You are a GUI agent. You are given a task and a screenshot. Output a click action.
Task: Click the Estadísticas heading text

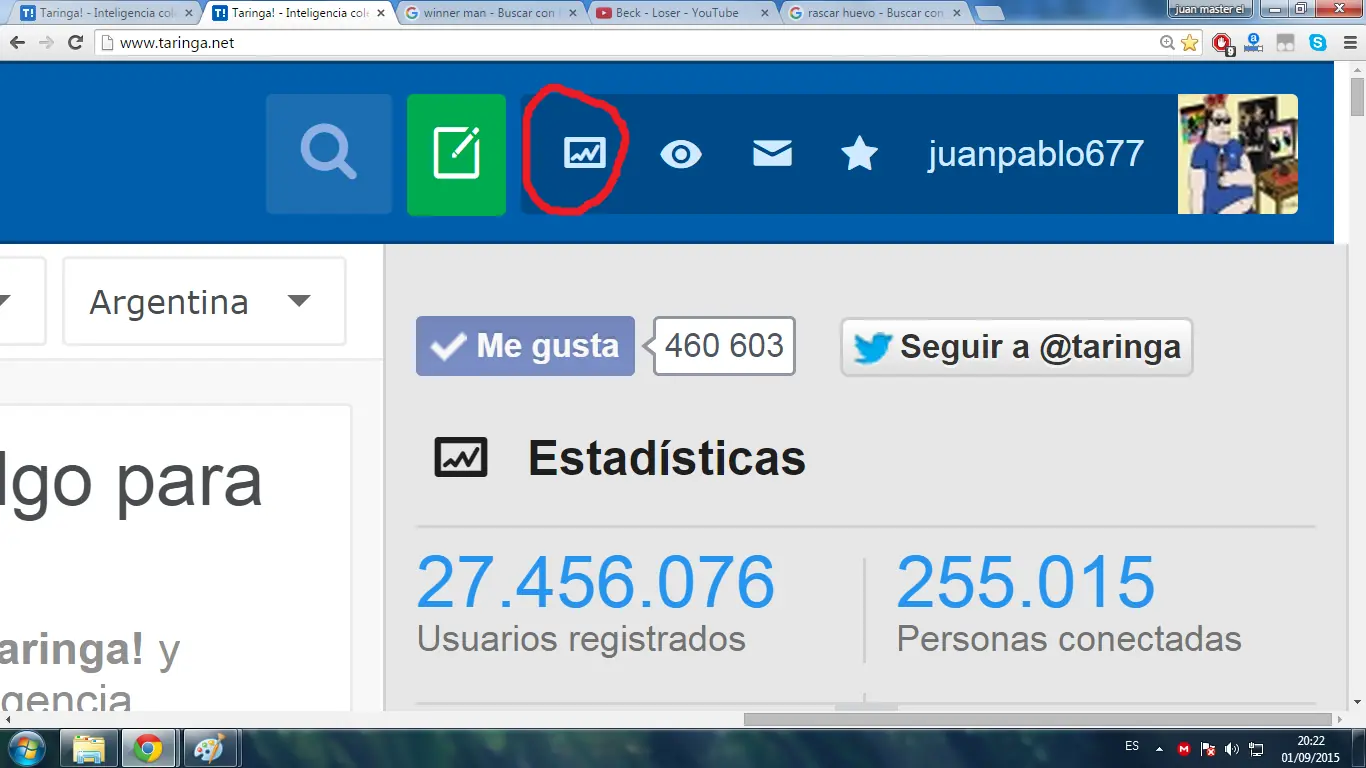click(x=667, y=458)
